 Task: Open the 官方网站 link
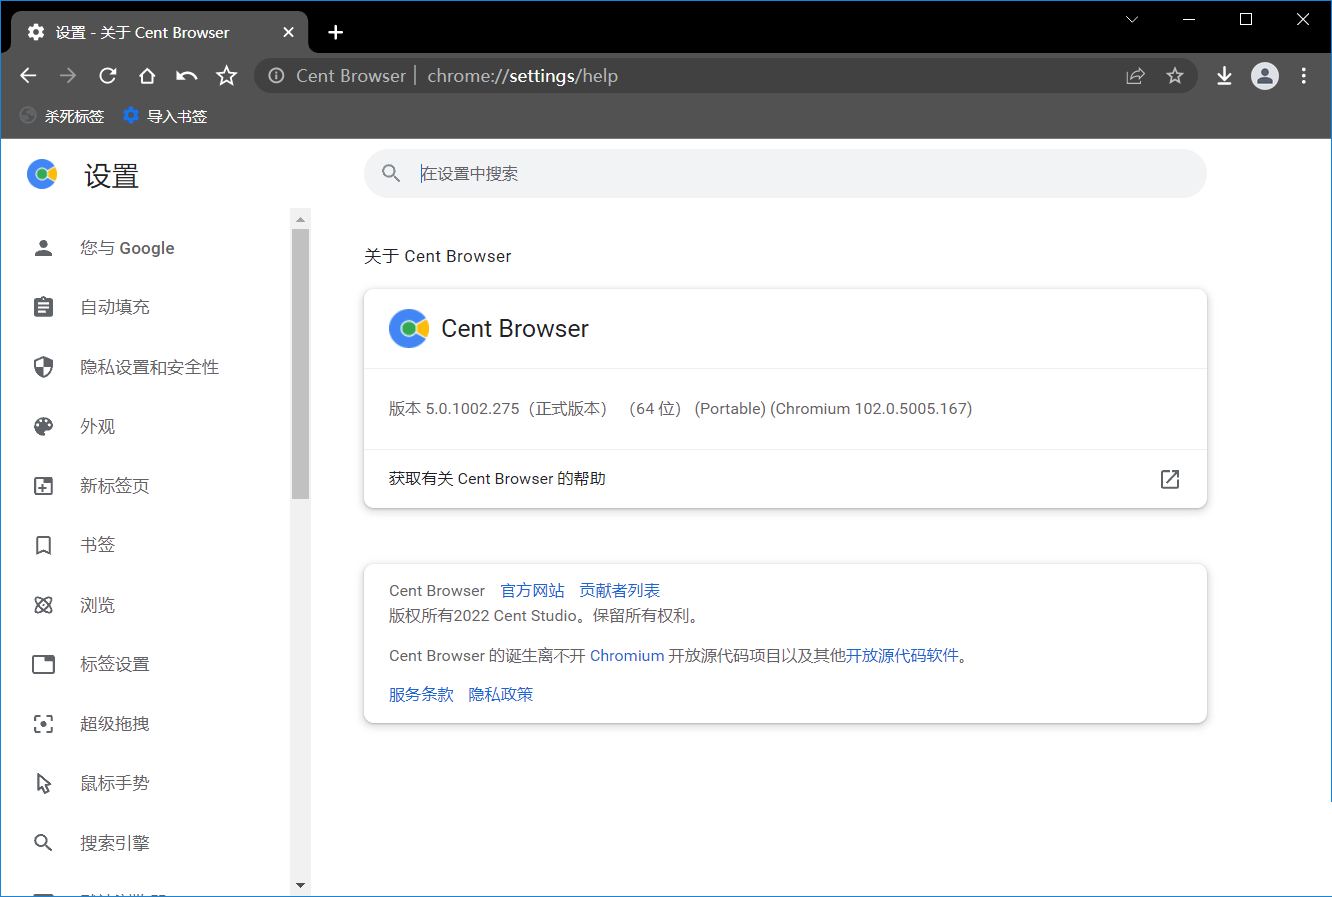pyautogui.click(x=532, y=591)
